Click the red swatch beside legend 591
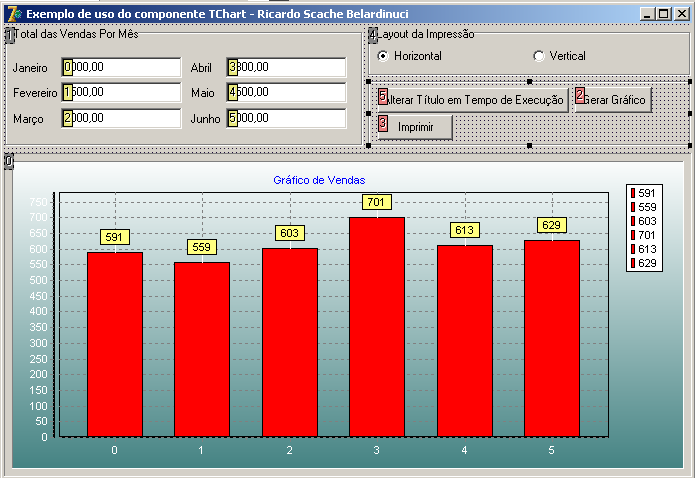695x478 pixels. [x=633, y=193]
